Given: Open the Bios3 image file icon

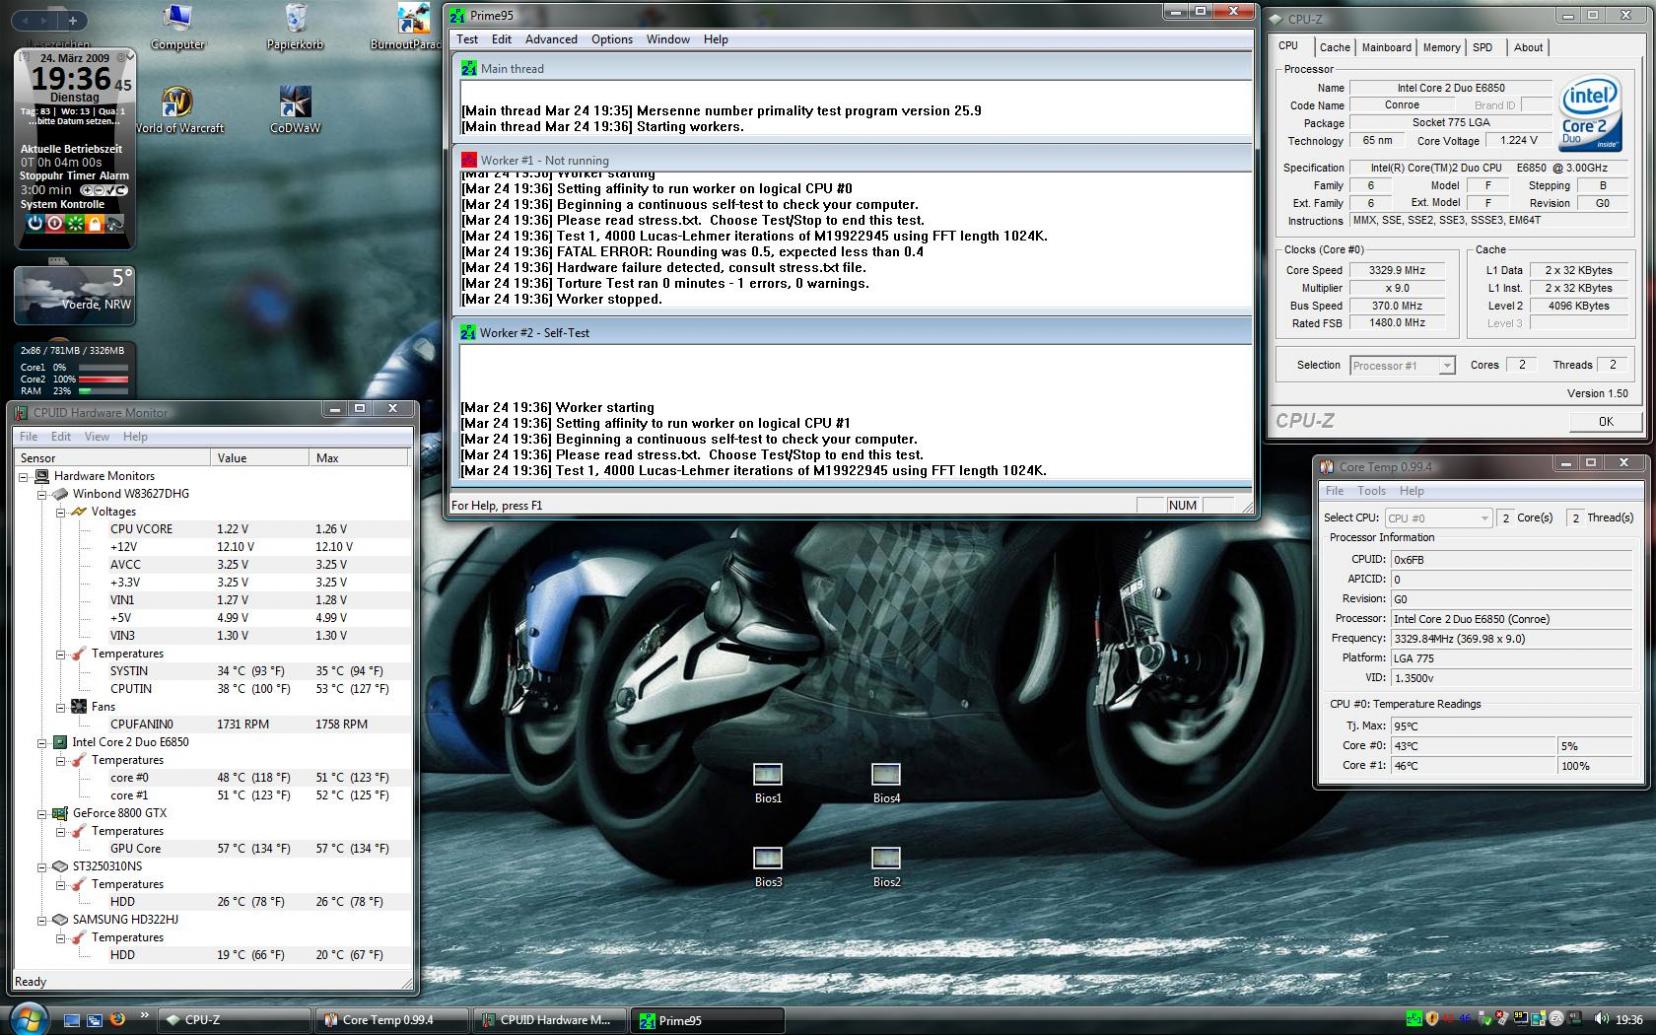Looking at the screenshot, I should point(768,867).
